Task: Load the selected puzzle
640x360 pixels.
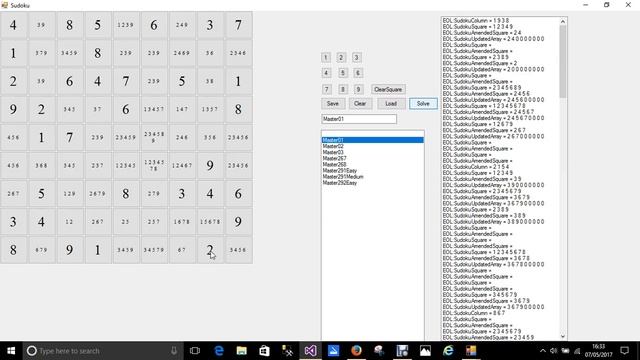Action: point(391,104)
